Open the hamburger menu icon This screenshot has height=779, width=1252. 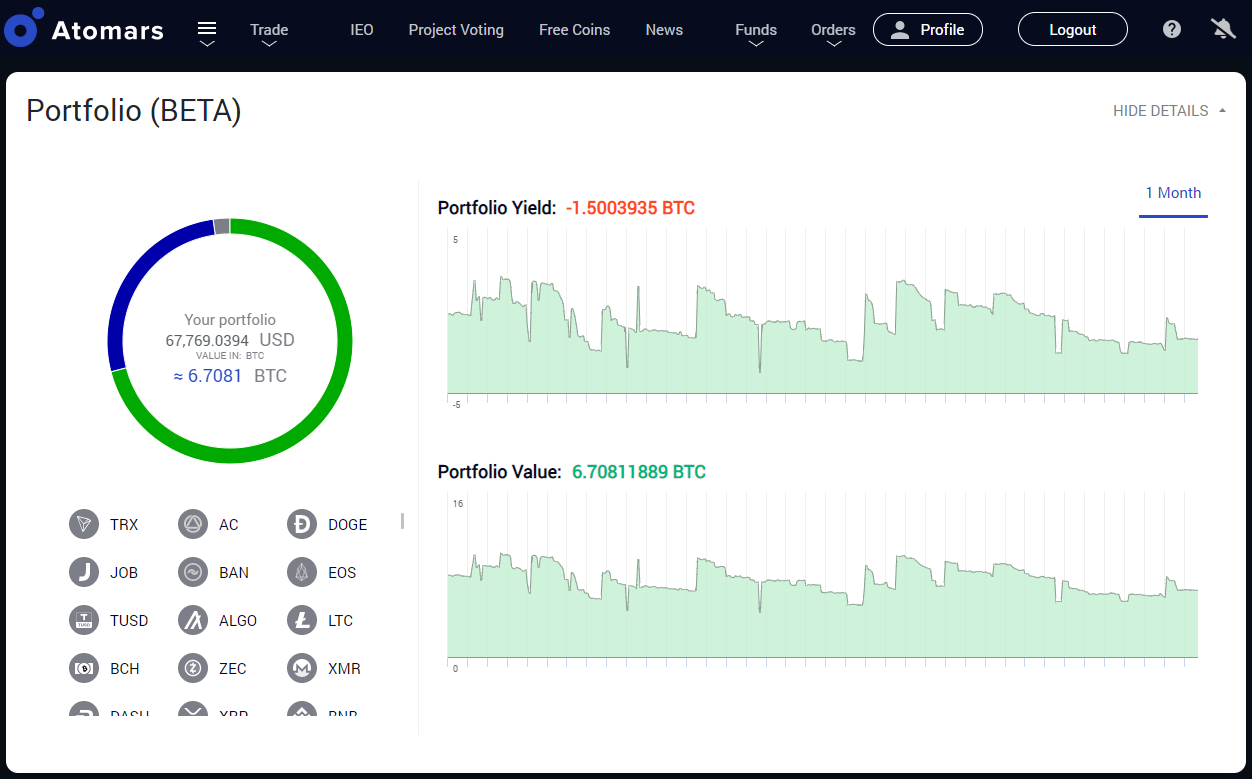coord(207,29)
